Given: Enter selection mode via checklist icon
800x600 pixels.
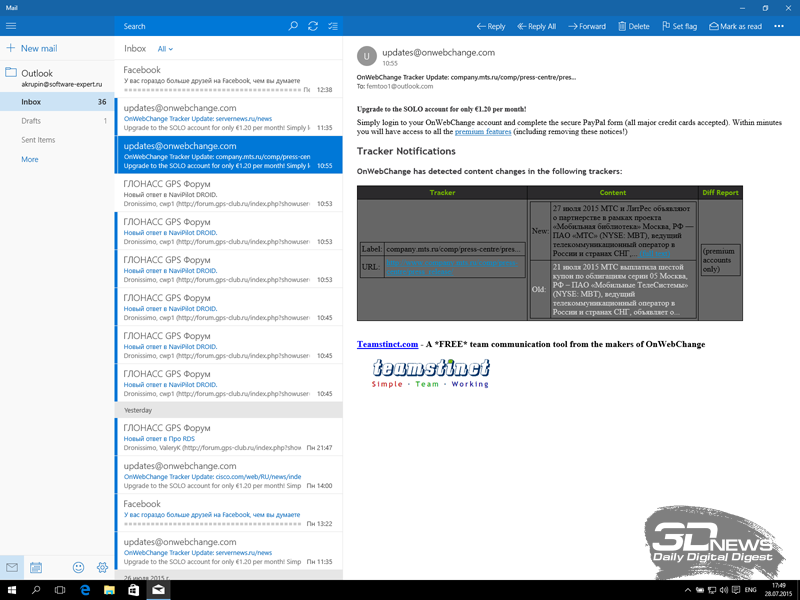Looking at the screenshot, I should [333, 26].
